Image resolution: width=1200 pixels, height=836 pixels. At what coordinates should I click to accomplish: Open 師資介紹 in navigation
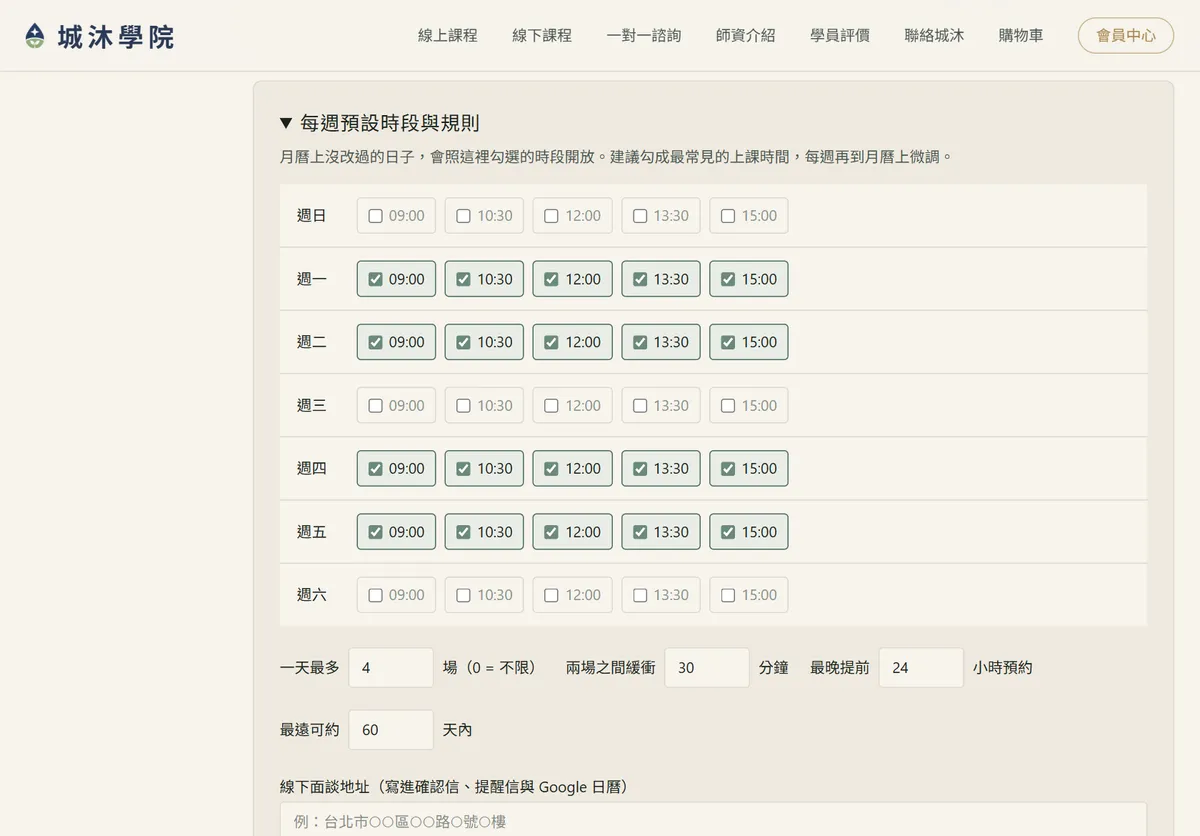[746, 35]
